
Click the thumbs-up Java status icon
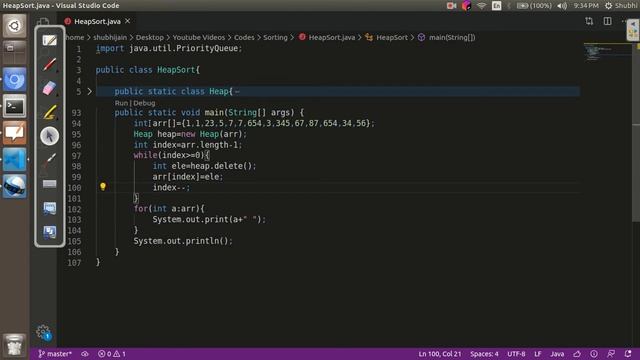click(577, 354)
